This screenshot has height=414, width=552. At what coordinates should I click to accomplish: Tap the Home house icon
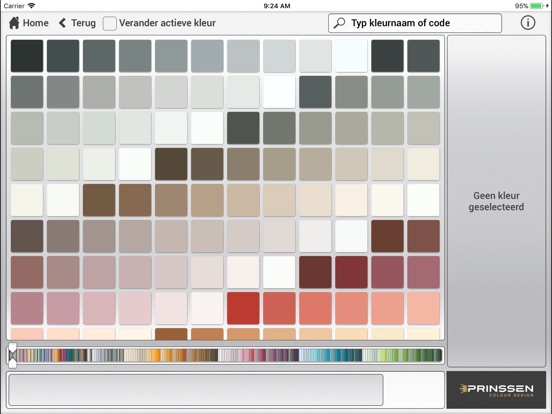coord(14,23)
